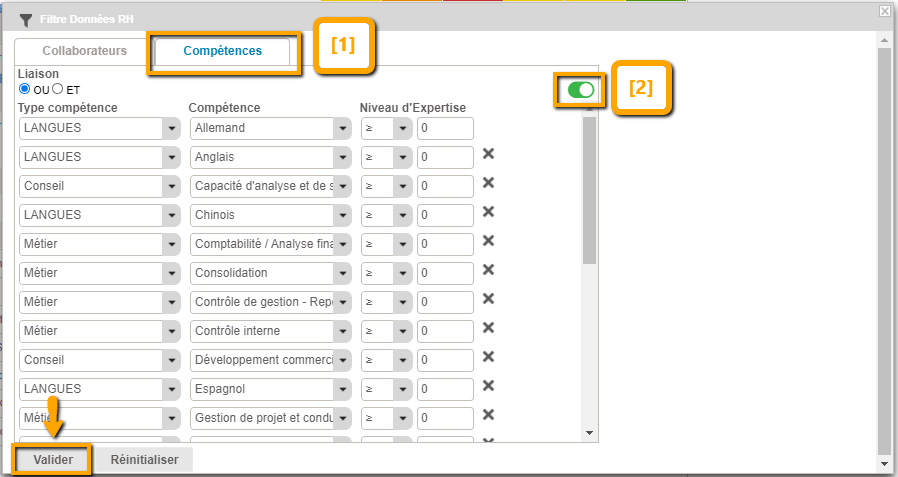The height and width of the screenshot is (477, 898).
Task: Switch to the Collaborateurs tab
Action: 84,51
